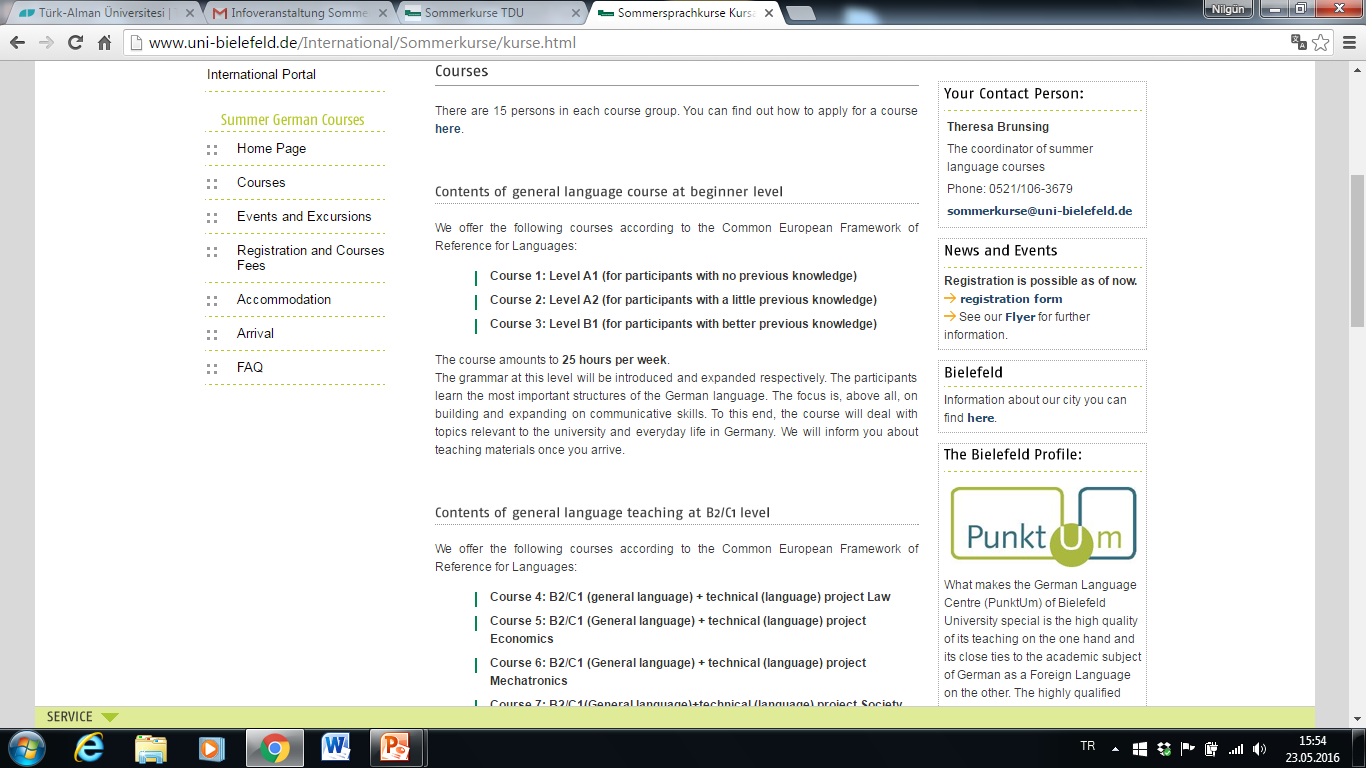The width and height of the screenshot is (1366, 768).
Task: Click 'here' link in Bielefeld box
Action: point(981,418)
